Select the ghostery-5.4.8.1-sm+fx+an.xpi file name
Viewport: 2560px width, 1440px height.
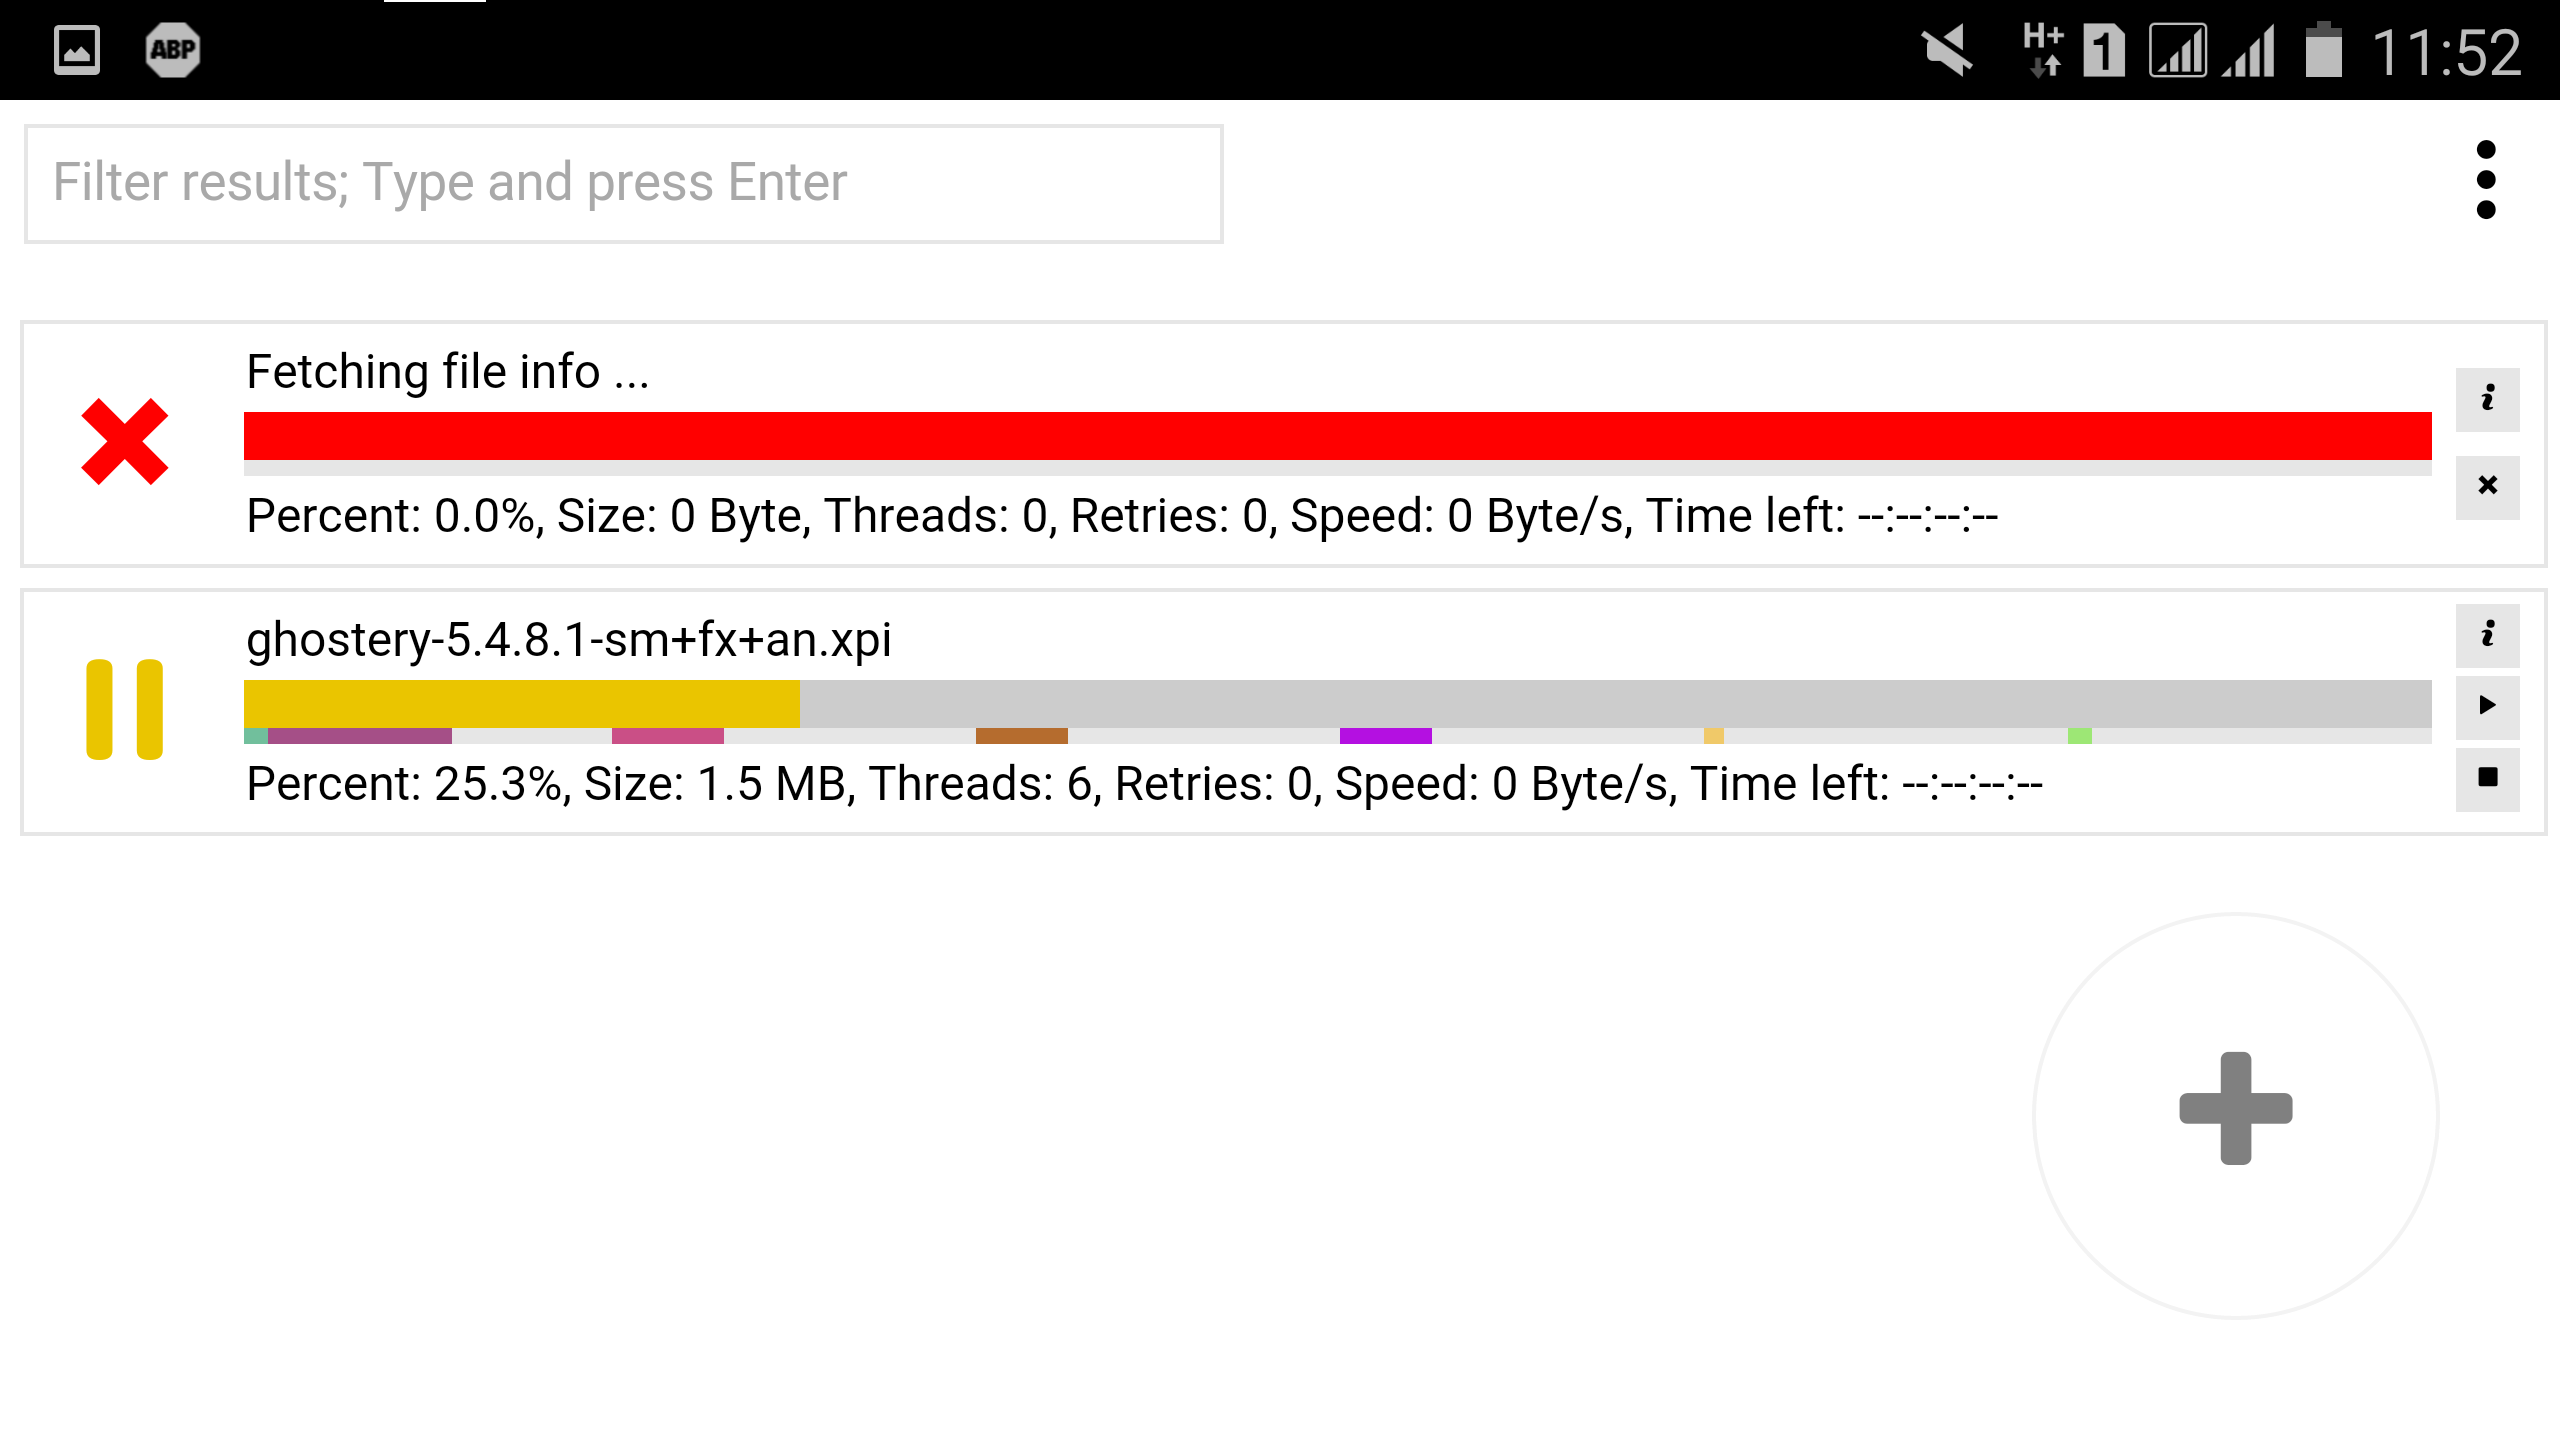tap(569, 640)
